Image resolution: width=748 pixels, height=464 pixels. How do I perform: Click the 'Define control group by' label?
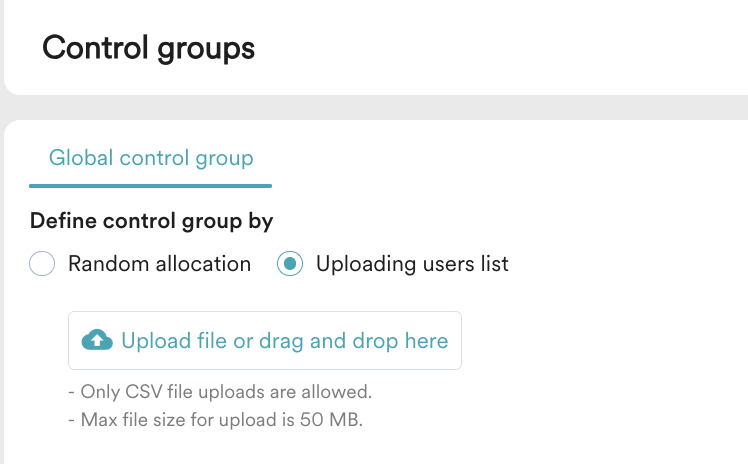pyautogui.click(x=152, y=221)
